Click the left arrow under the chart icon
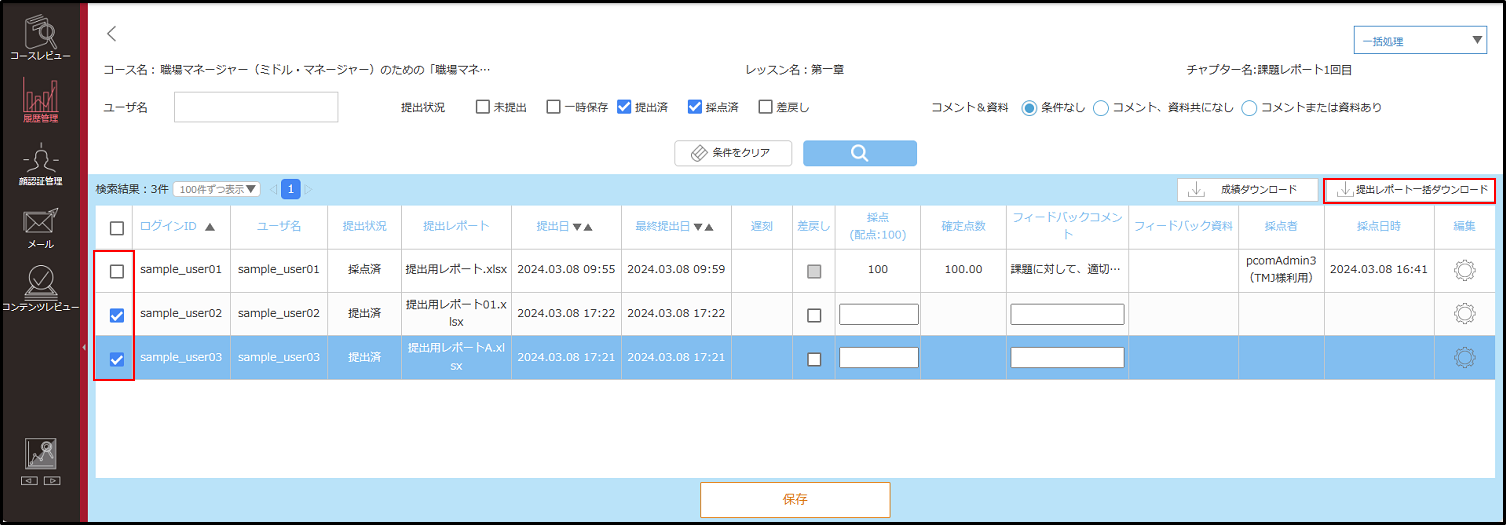 [30, 481]
